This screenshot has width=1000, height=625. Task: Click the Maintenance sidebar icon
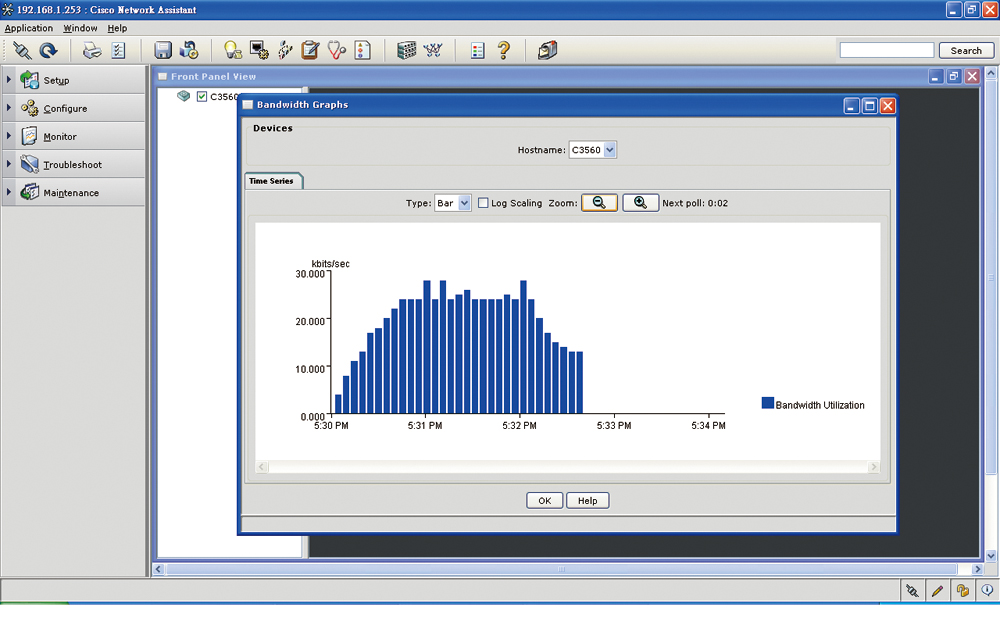[x=29, y=192]
